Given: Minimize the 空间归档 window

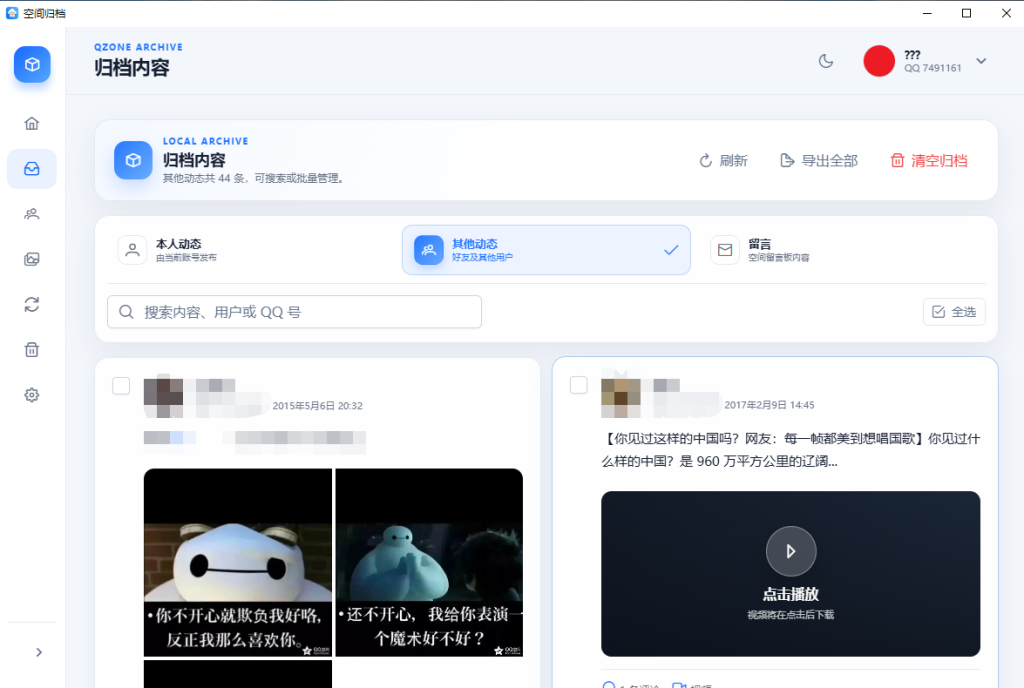Looking at the screenshot, I should coord(927,13).
